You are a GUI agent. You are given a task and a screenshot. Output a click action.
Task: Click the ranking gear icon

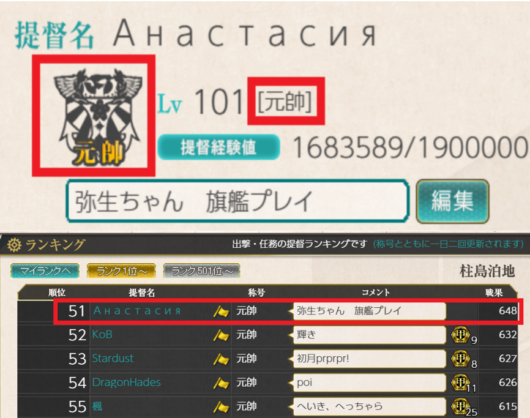tap(14, 245)
